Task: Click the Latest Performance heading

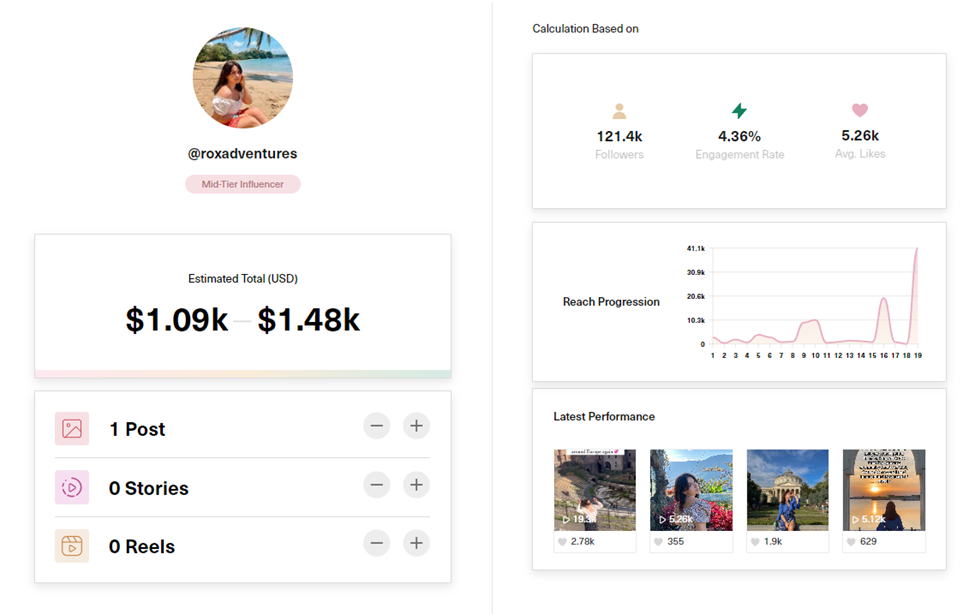Action: point(604,417)
